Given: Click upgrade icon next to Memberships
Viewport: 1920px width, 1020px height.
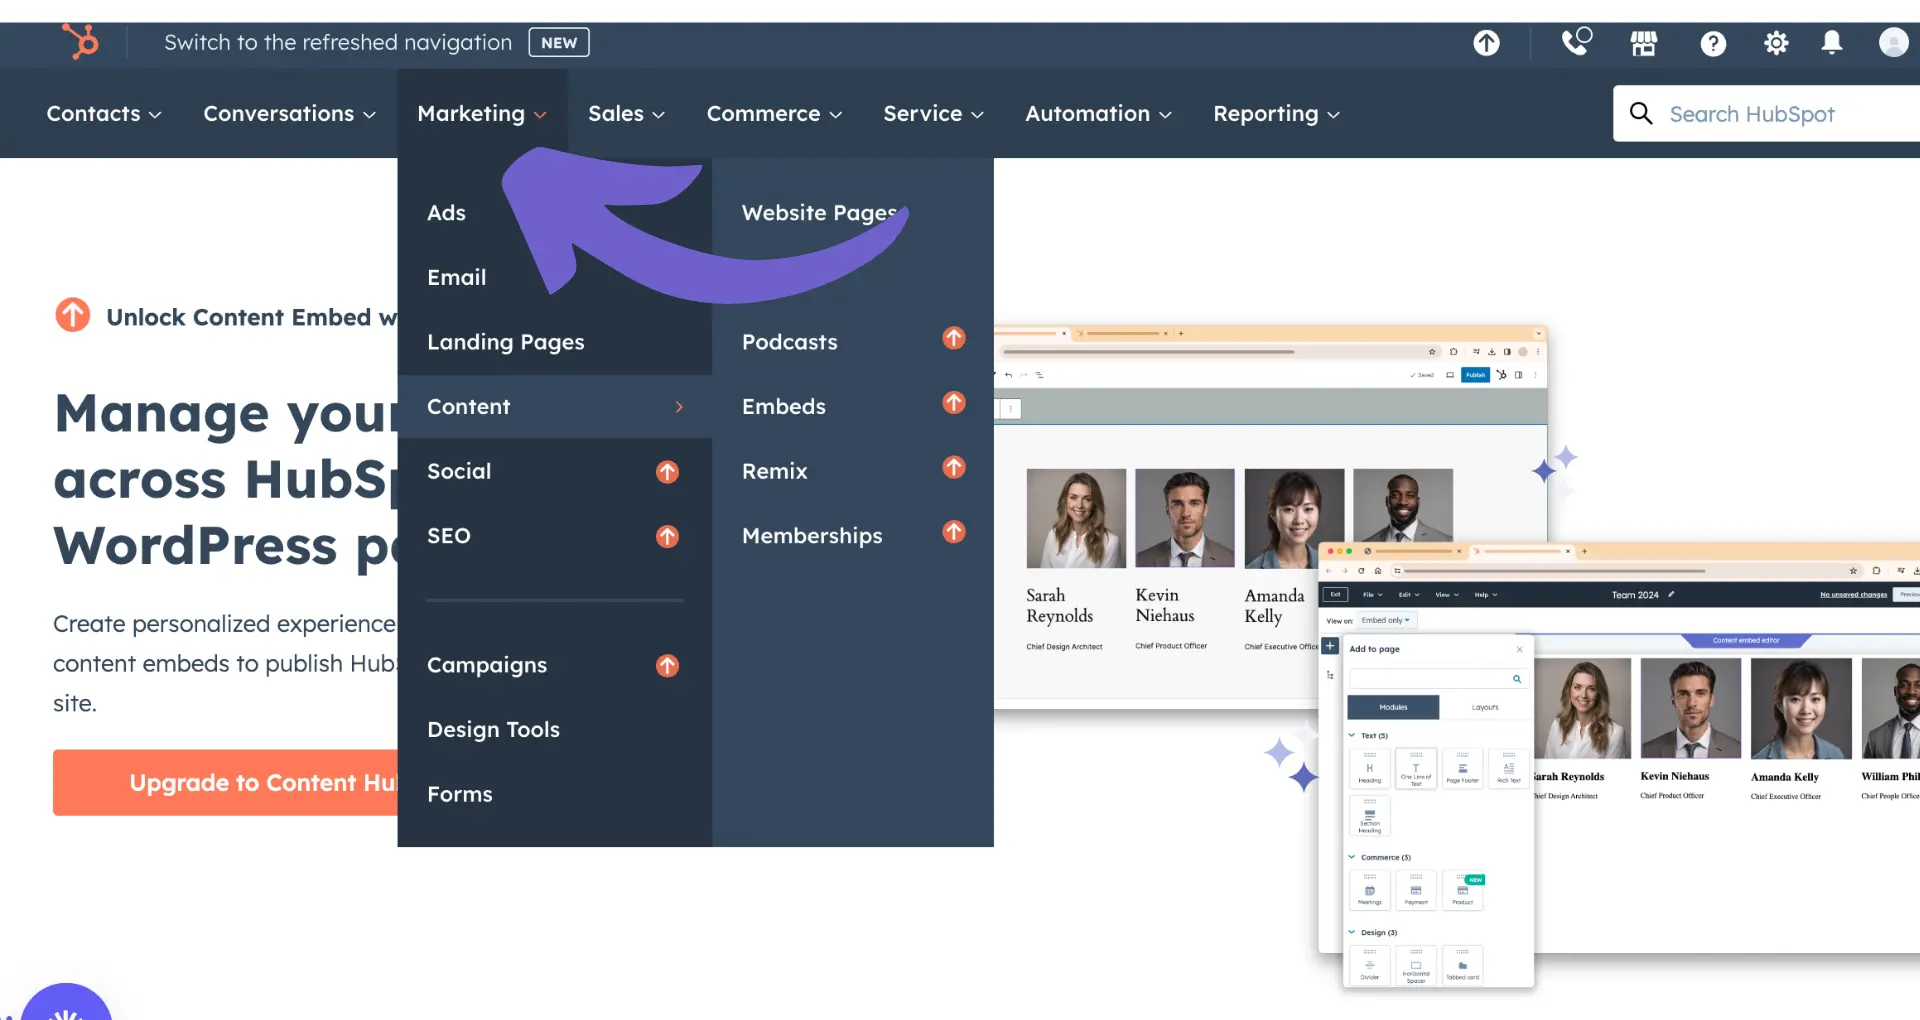Looking at the screenshot, I should 954,531.
